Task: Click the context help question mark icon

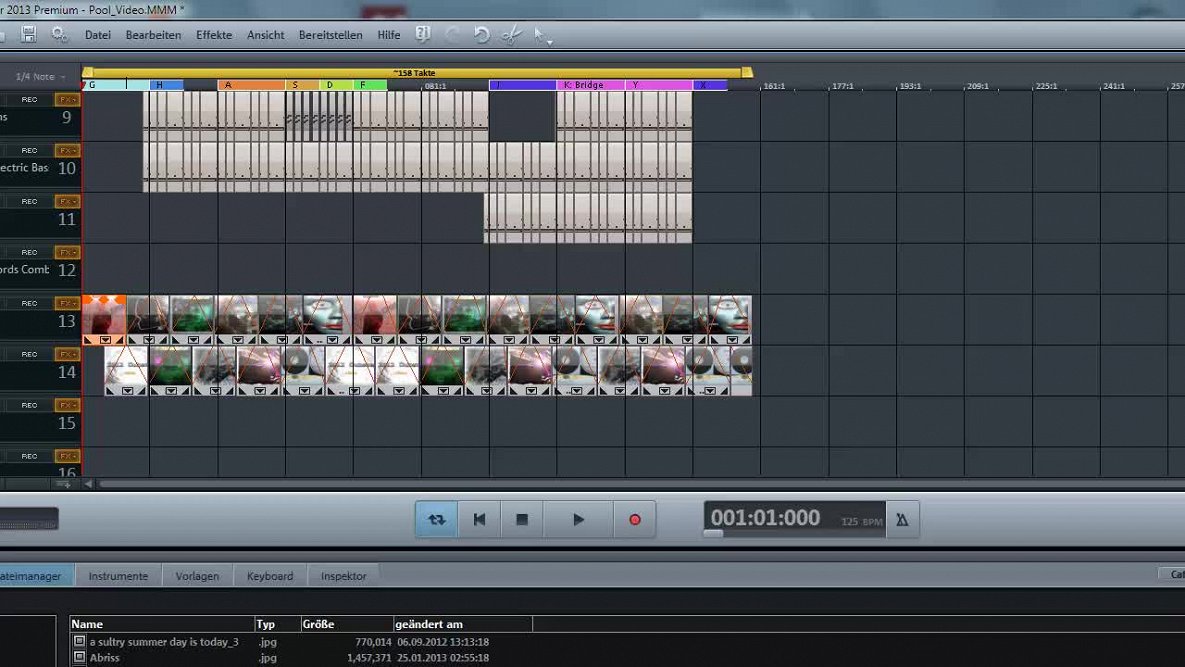Action: coord(423,34)
